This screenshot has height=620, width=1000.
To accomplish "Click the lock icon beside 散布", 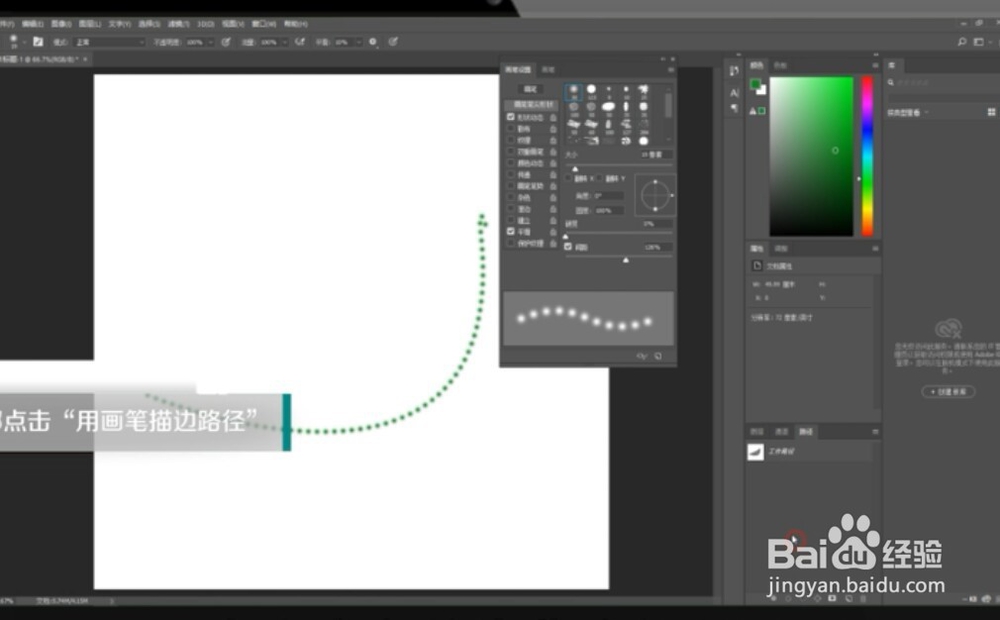I will tap(553, 129).
